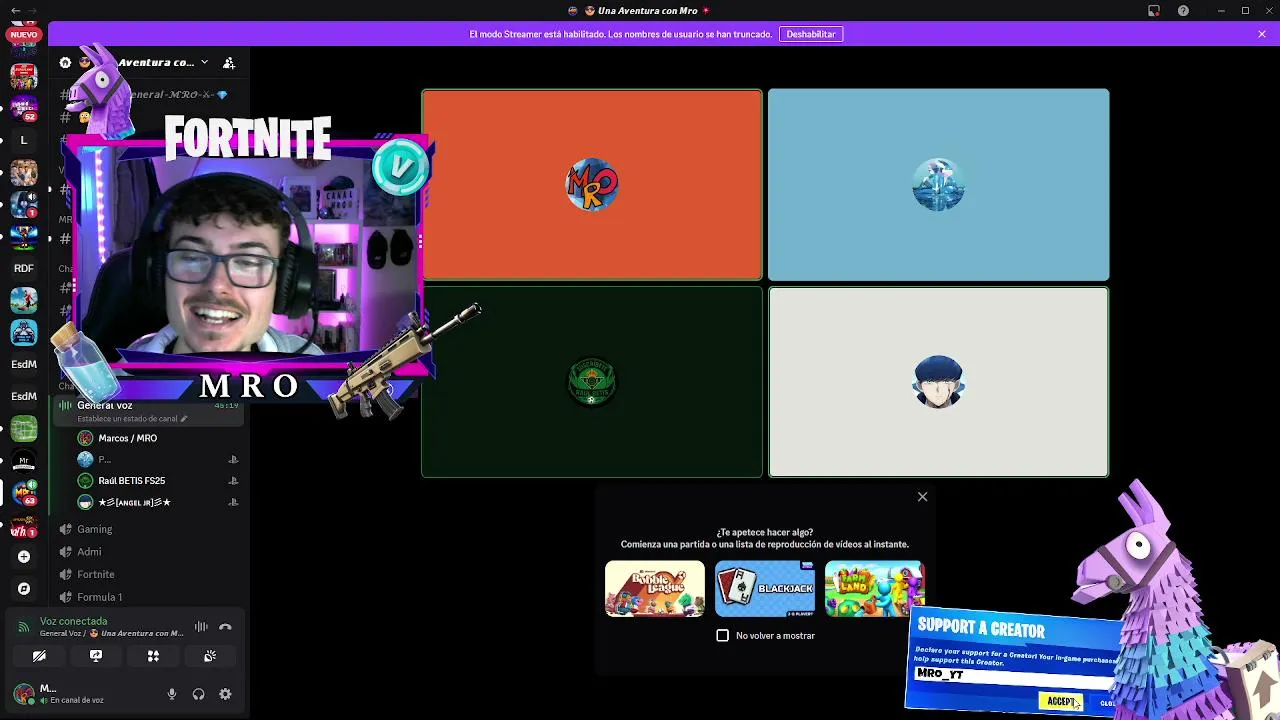
Task: Open the soundboard icon
Action: (210, 656)
